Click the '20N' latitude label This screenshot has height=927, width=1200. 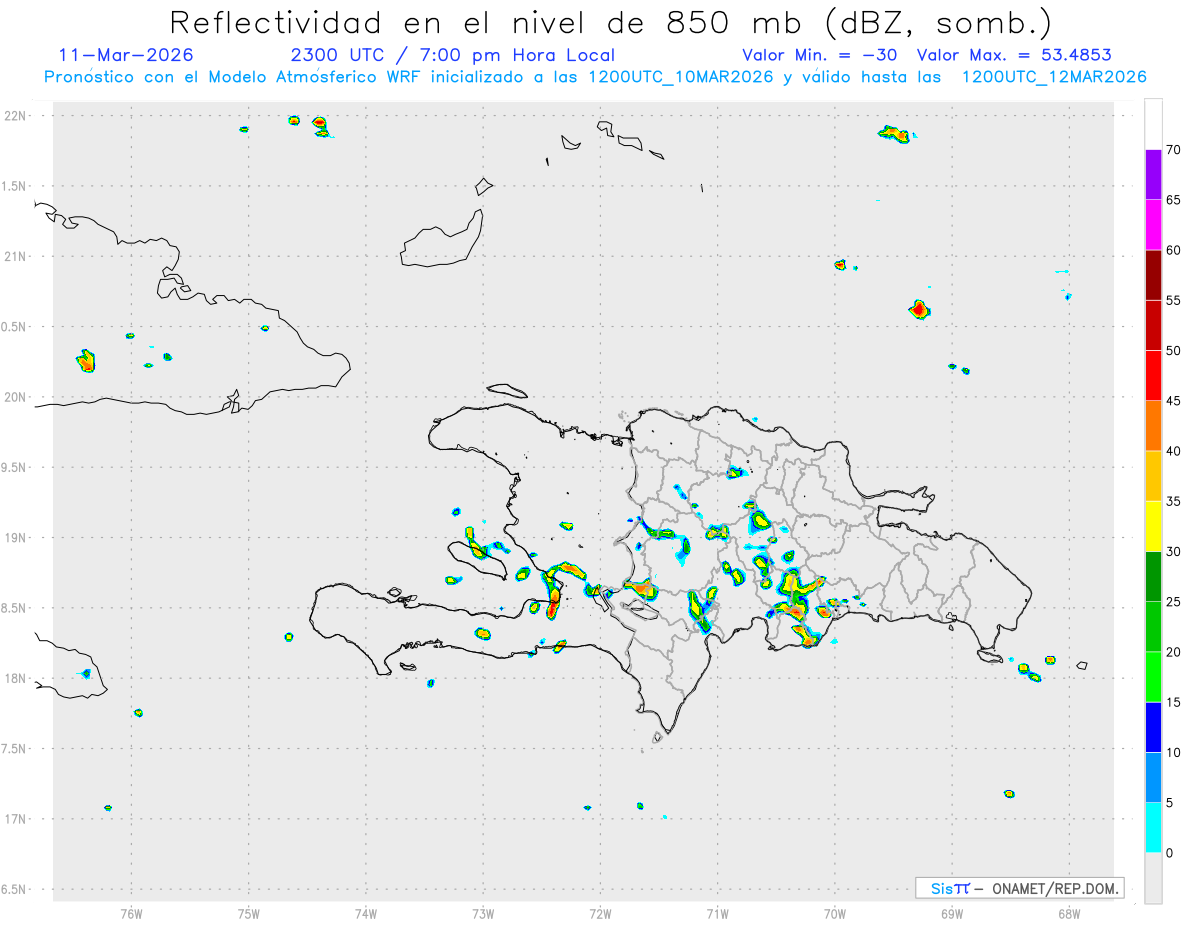pos(16,397)
